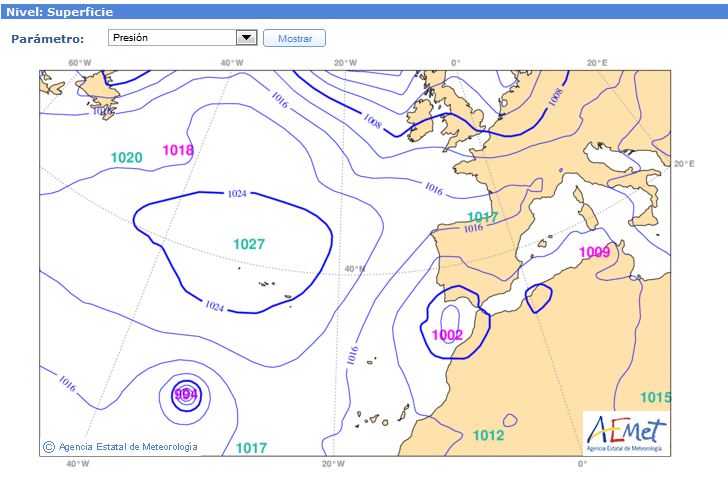Click the green 1015 label at right edge
Screen dimensions: 728x482
(655, 397)
